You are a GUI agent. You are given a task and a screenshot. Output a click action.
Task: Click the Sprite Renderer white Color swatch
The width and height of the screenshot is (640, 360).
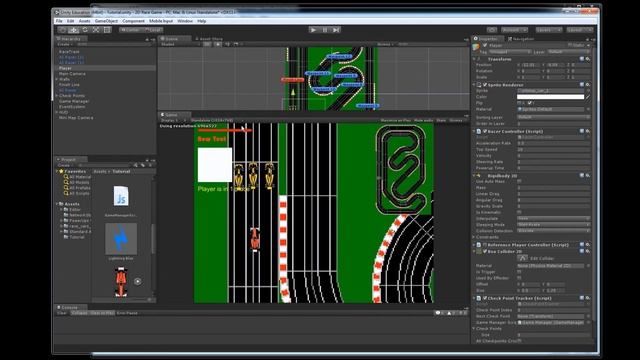click(x=550, y=97)
